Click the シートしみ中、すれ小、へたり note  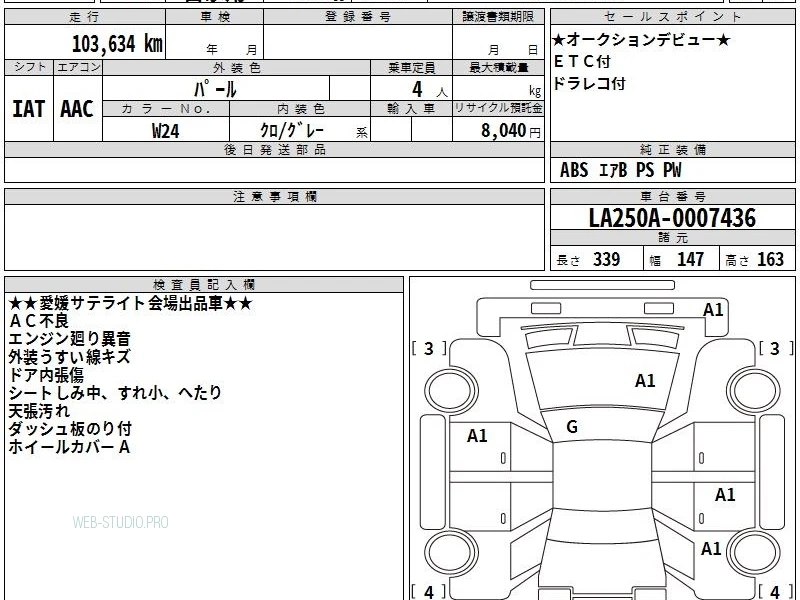pos(115,393)
